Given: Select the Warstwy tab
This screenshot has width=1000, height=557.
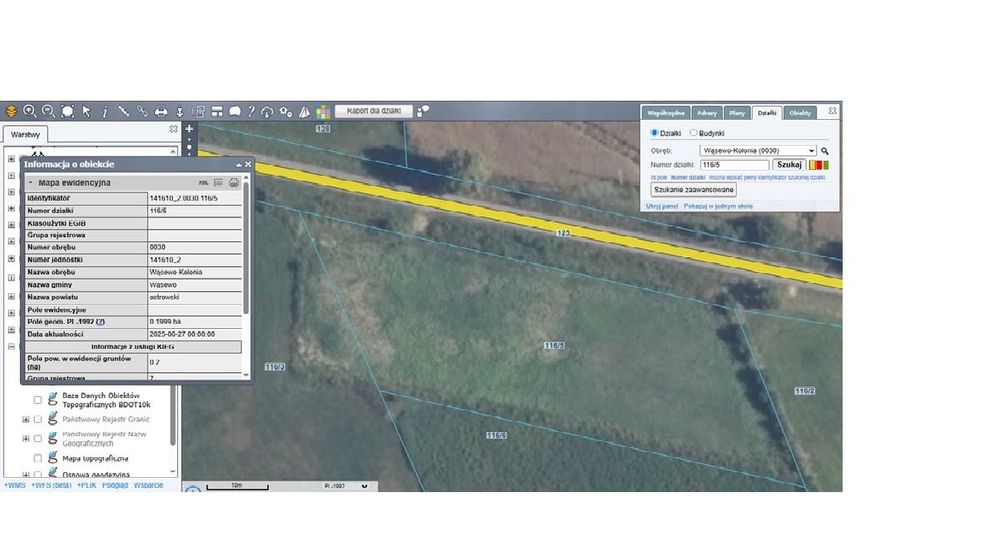Looking at the screenshot, I should click(26, 135).
